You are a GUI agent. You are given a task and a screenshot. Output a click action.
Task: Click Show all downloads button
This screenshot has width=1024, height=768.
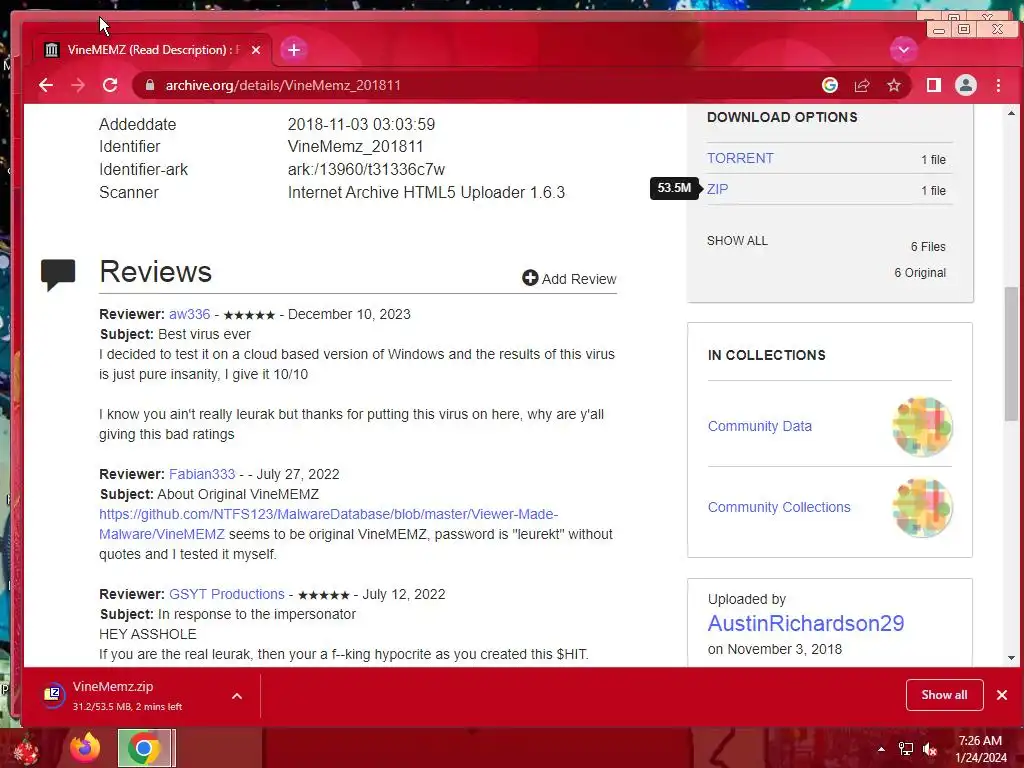(944, 695)
